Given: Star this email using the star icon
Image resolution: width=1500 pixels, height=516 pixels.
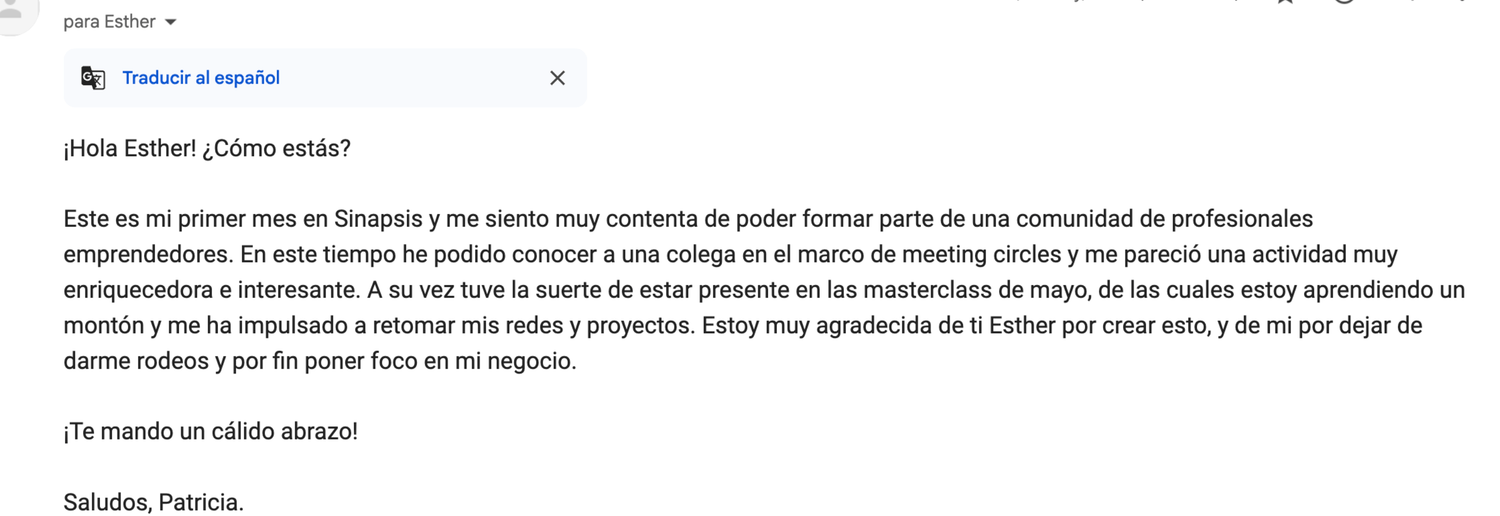Looking at the screenshot, I should coord(1286,3).
